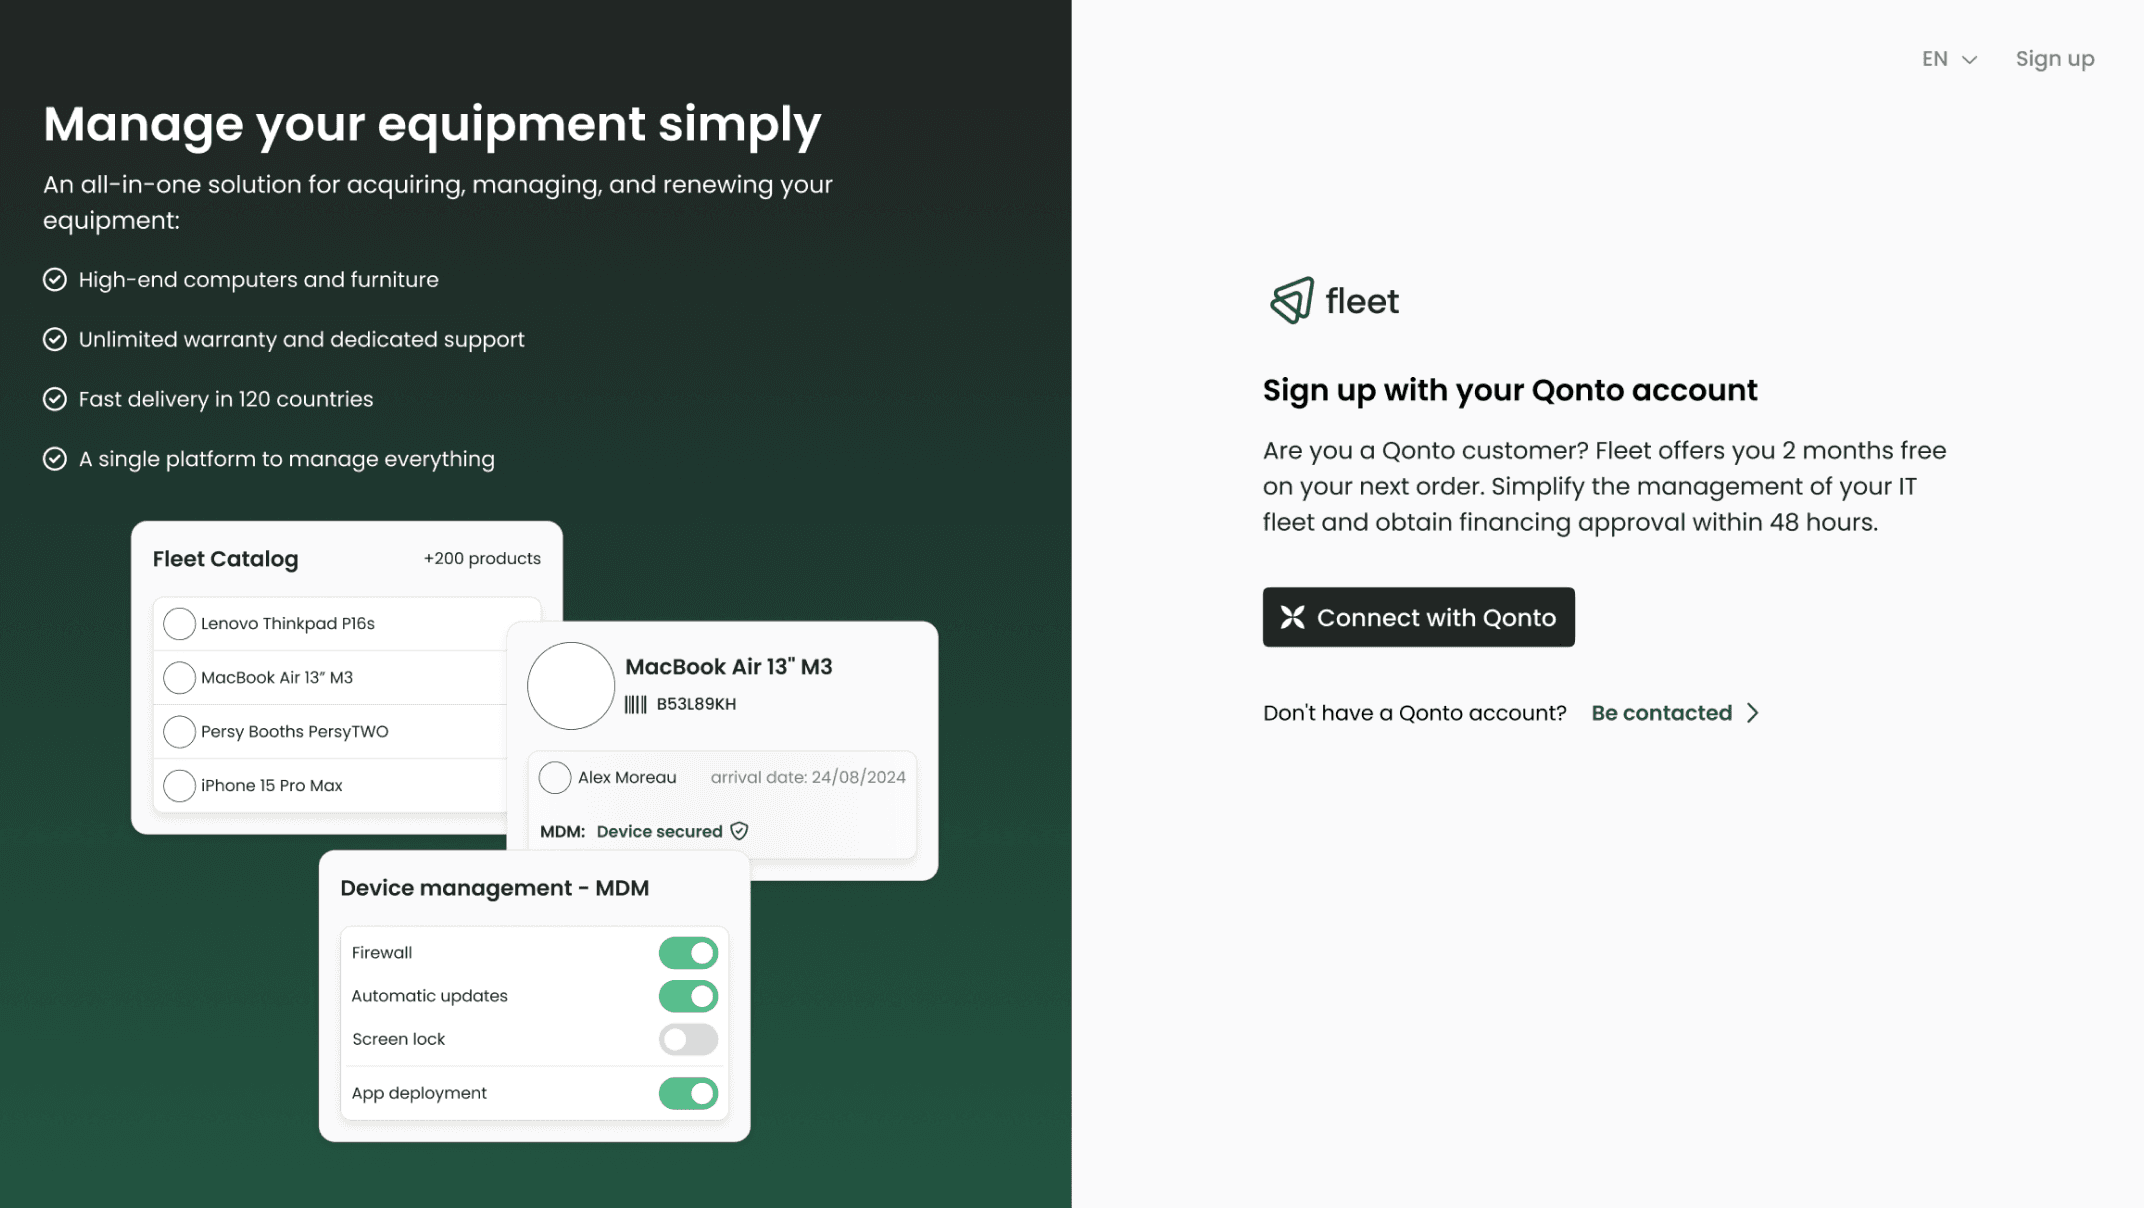The image size is (2144, 1208).
Task: Click the shield icon next to Device secured
Action: [739, 831]
